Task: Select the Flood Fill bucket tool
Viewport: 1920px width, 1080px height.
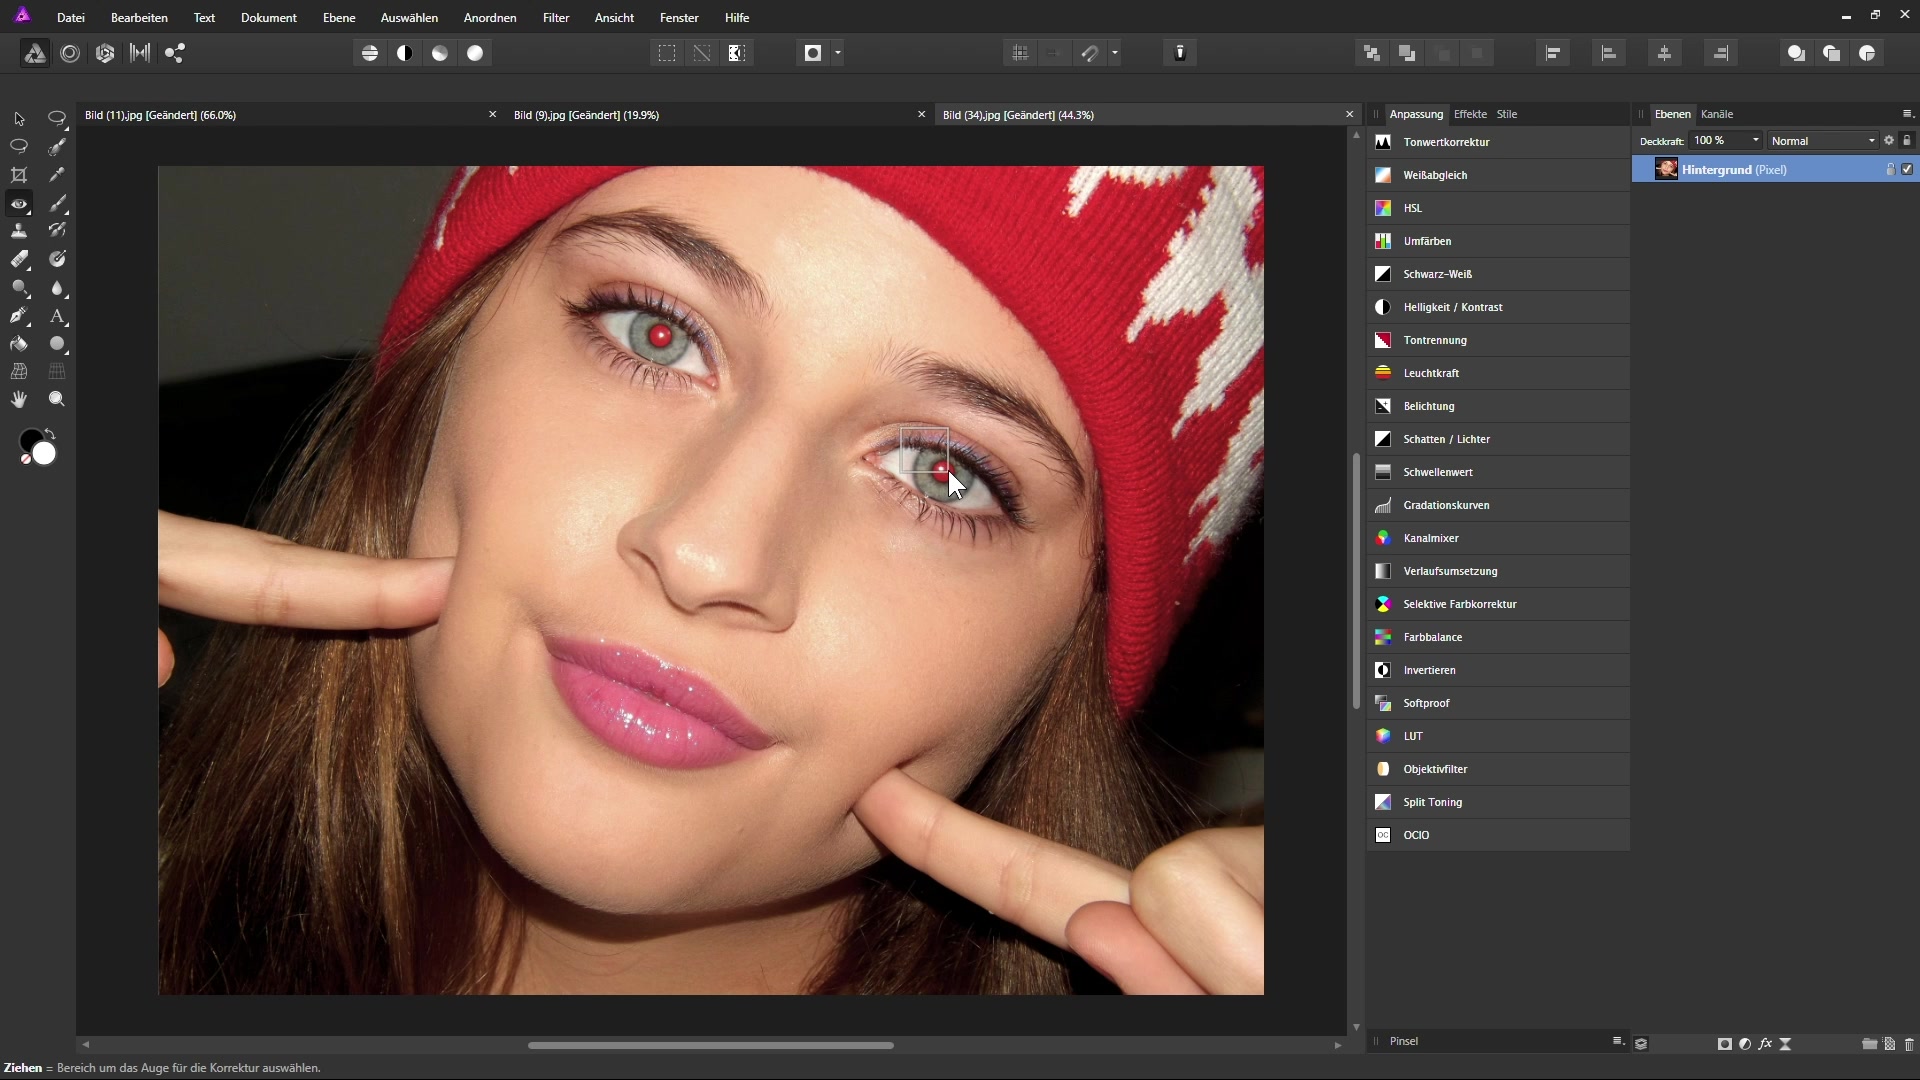Action: [x=19, y=344]
